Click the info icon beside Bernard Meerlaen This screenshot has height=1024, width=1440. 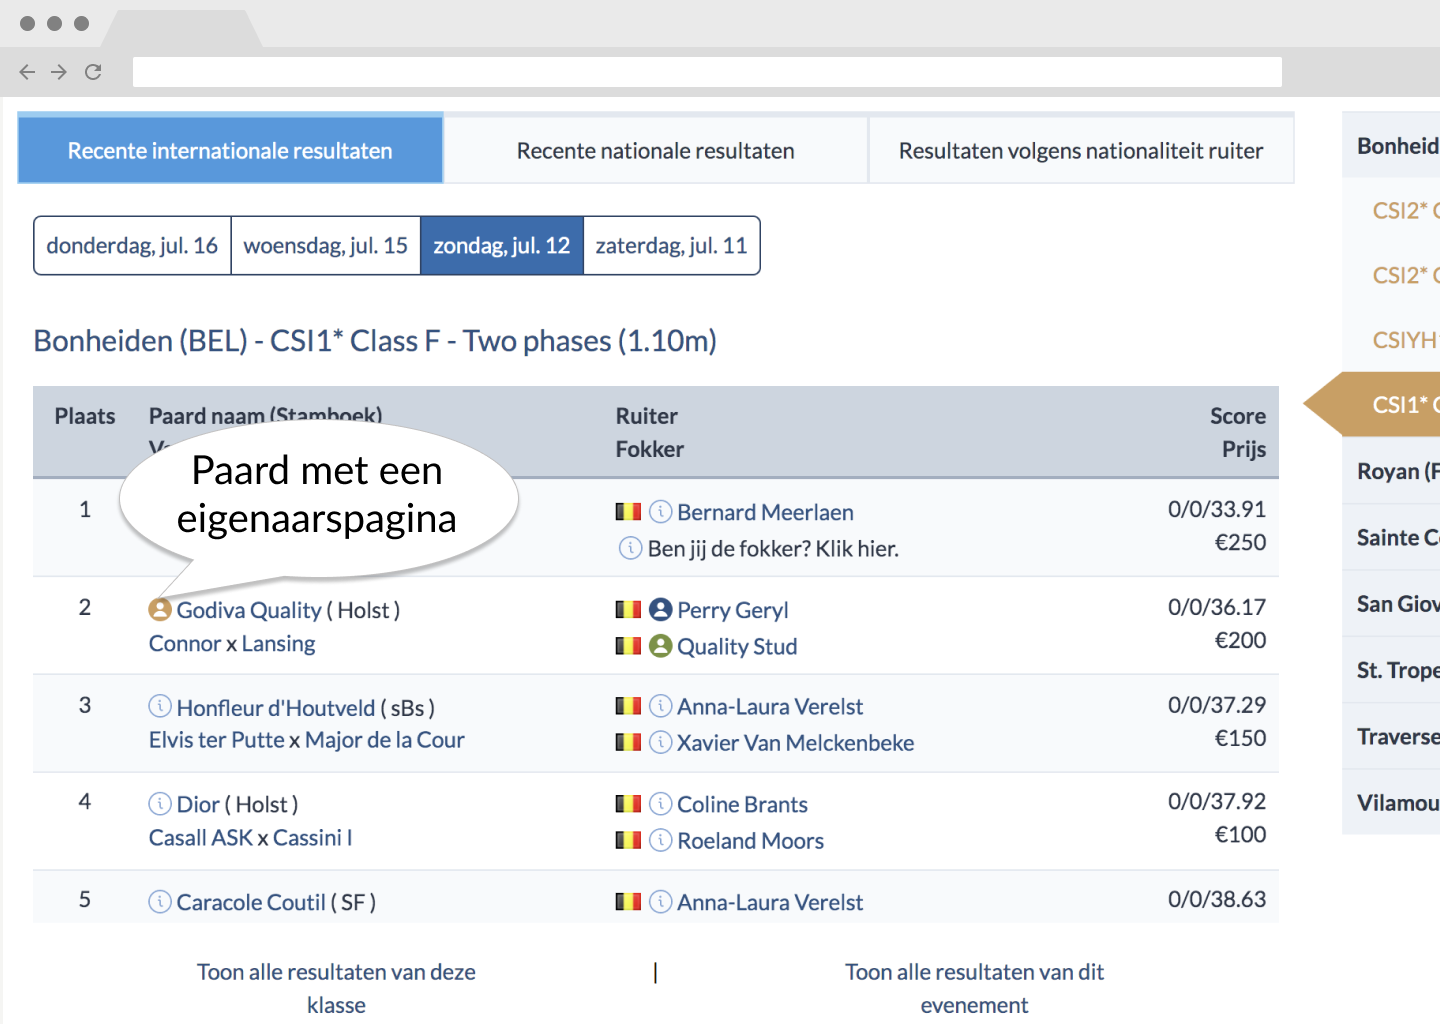click(660, 512)
